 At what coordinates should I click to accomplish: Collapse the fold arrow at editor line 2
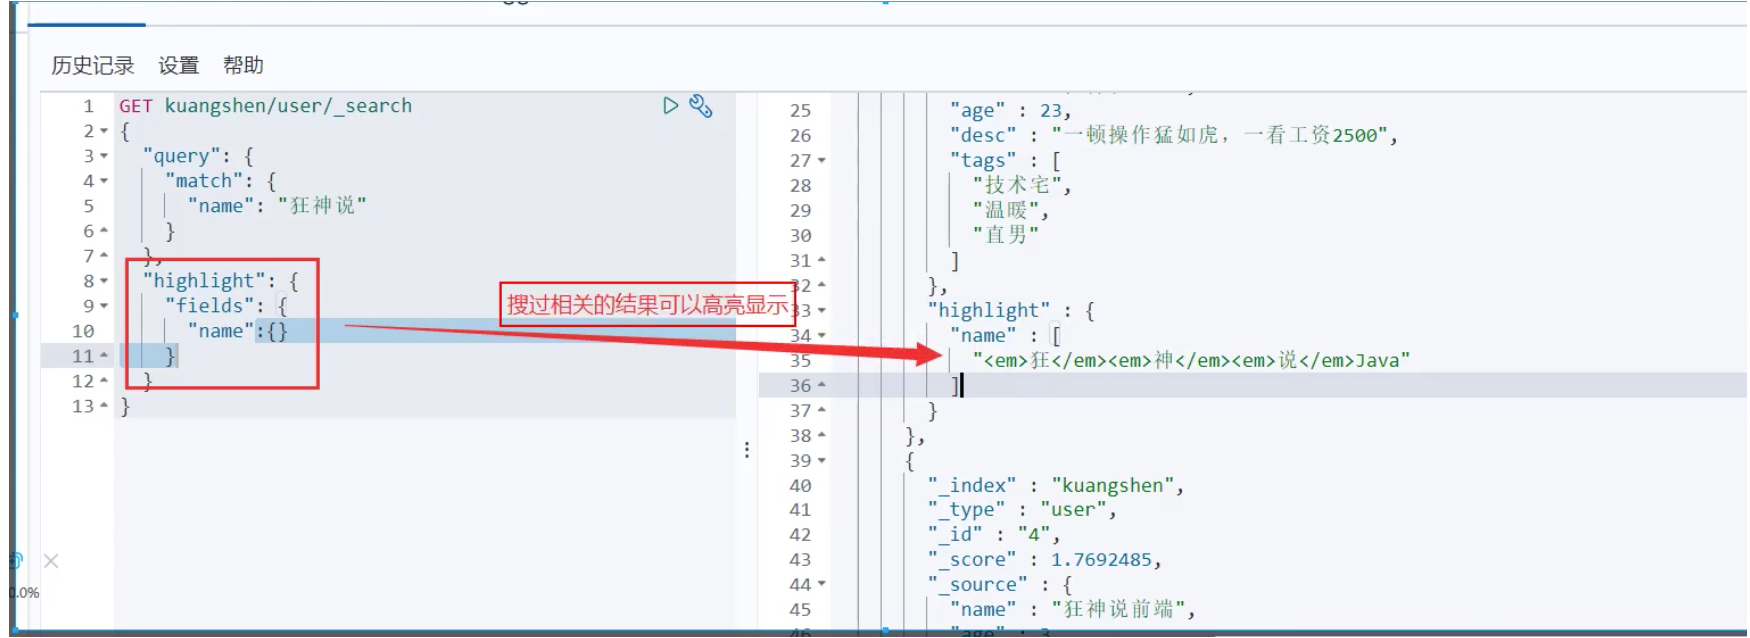[104, 131]
